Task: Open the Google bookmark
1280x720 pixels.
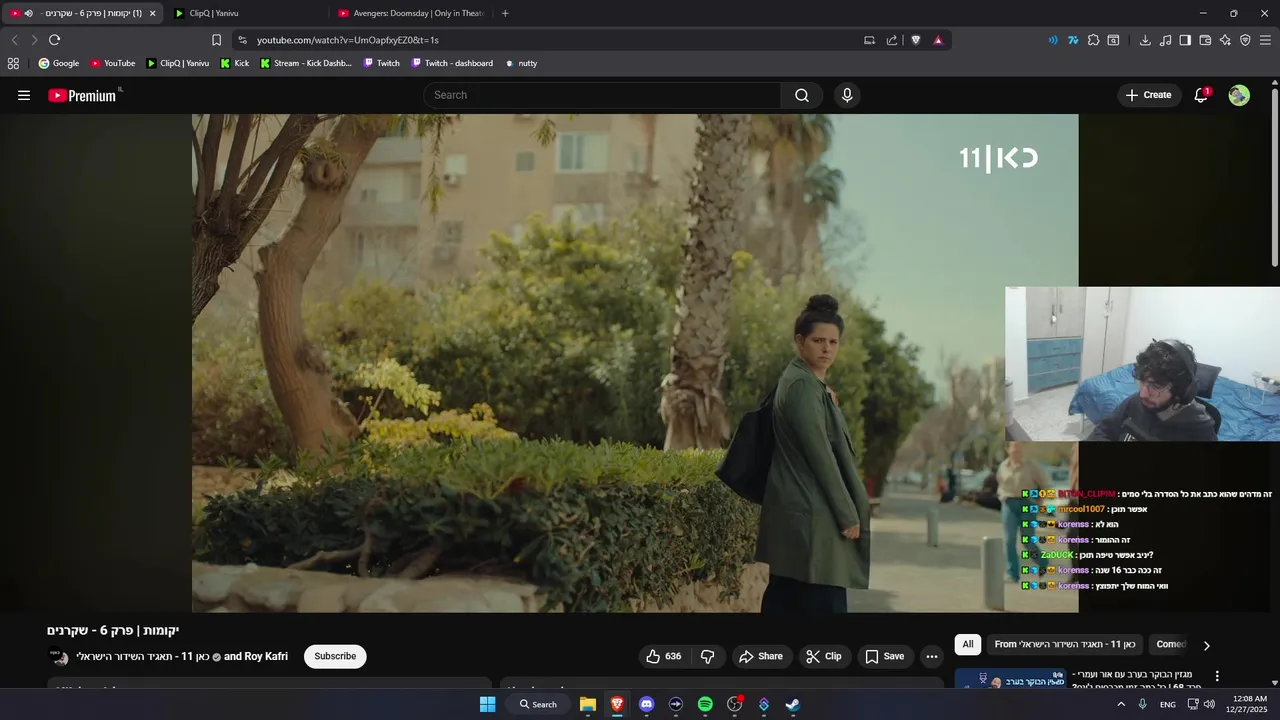Action: (x=58, y=63)
